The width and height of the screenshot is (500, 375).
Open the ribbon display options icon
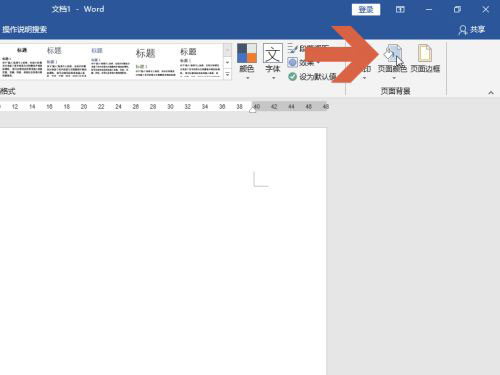pyautogui.click(x=400, y=10)
